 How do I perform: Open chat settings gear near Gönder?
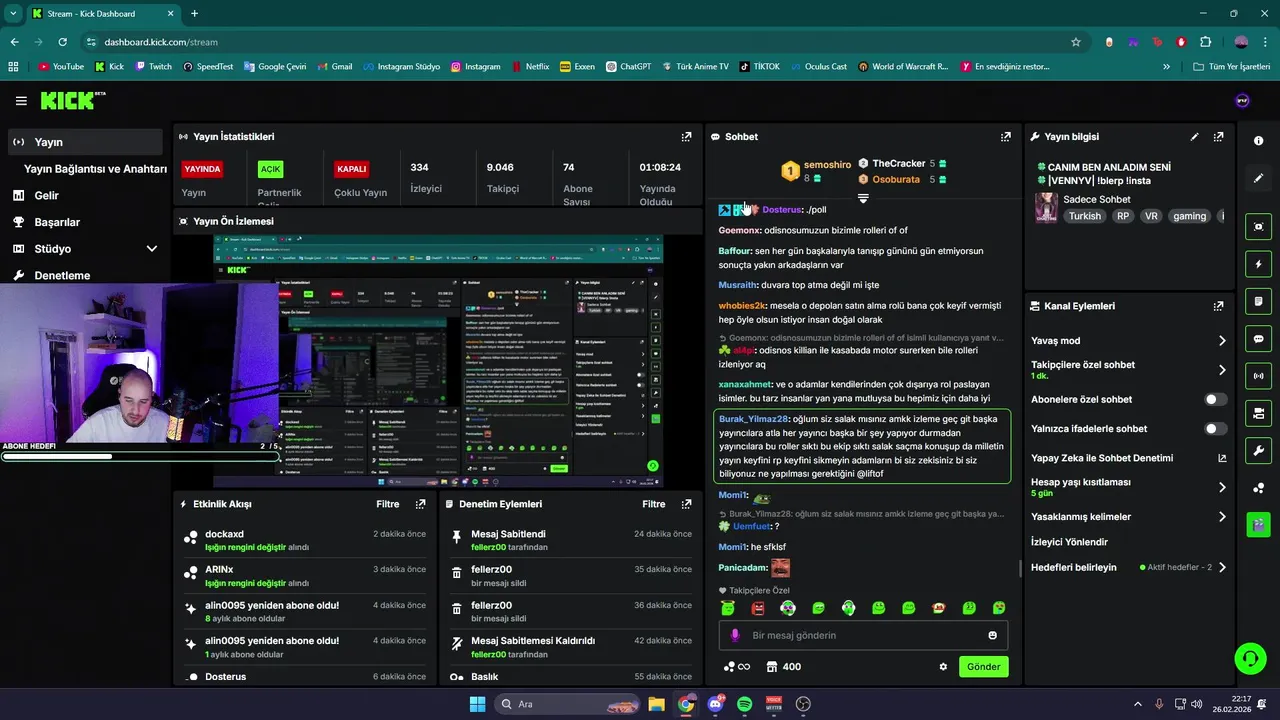click(943, 667)
